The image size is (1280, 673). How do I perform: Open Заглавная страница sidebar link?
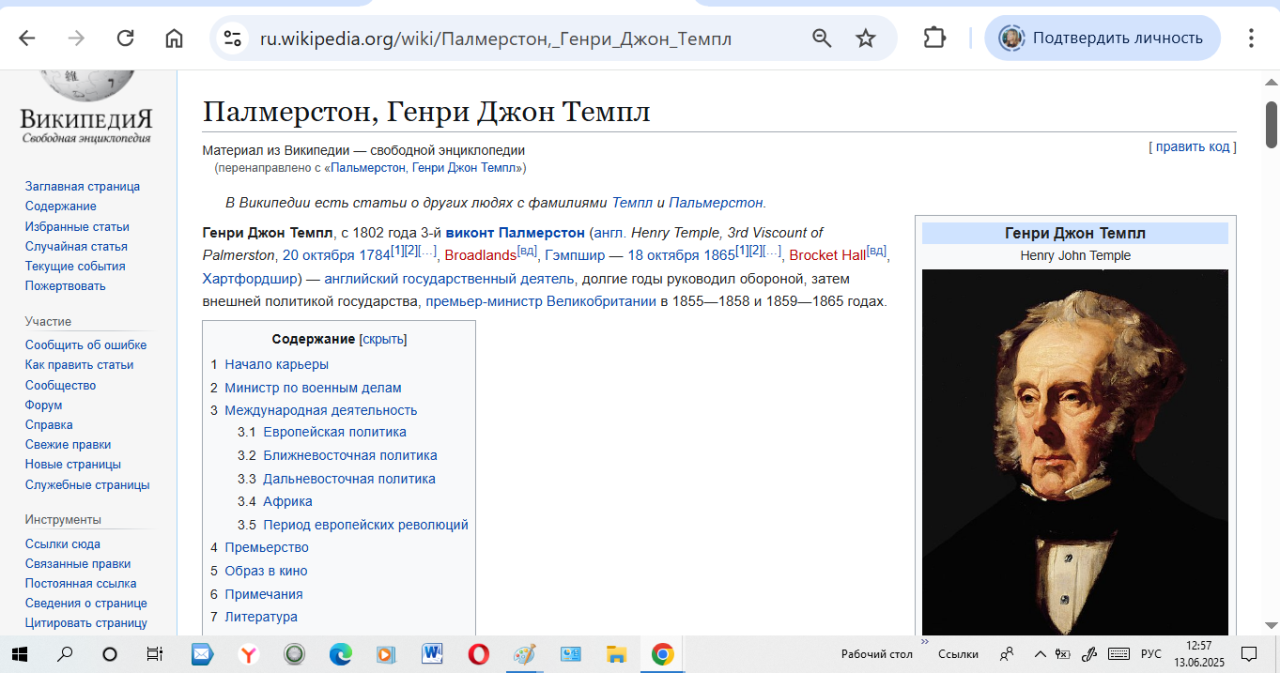coord(82,187)
